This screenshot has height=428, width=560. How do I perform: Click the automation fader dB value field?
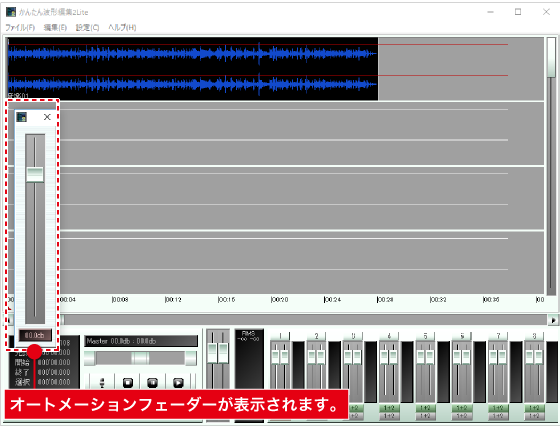(35, 335)
